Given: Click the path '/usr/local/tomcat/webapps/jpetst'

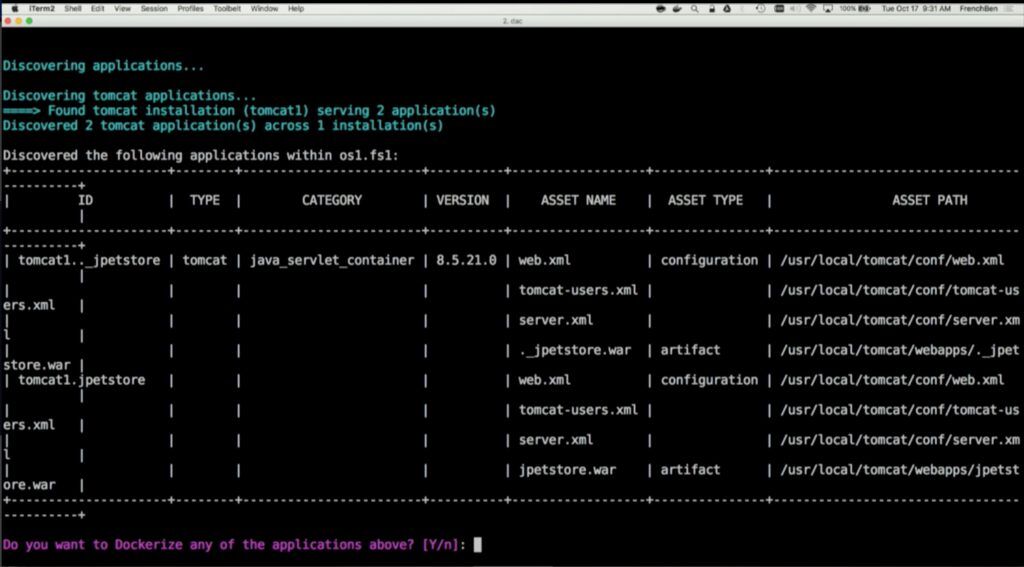Looking at the screenshot, I should pyautogui.click(x=900, y=470).
